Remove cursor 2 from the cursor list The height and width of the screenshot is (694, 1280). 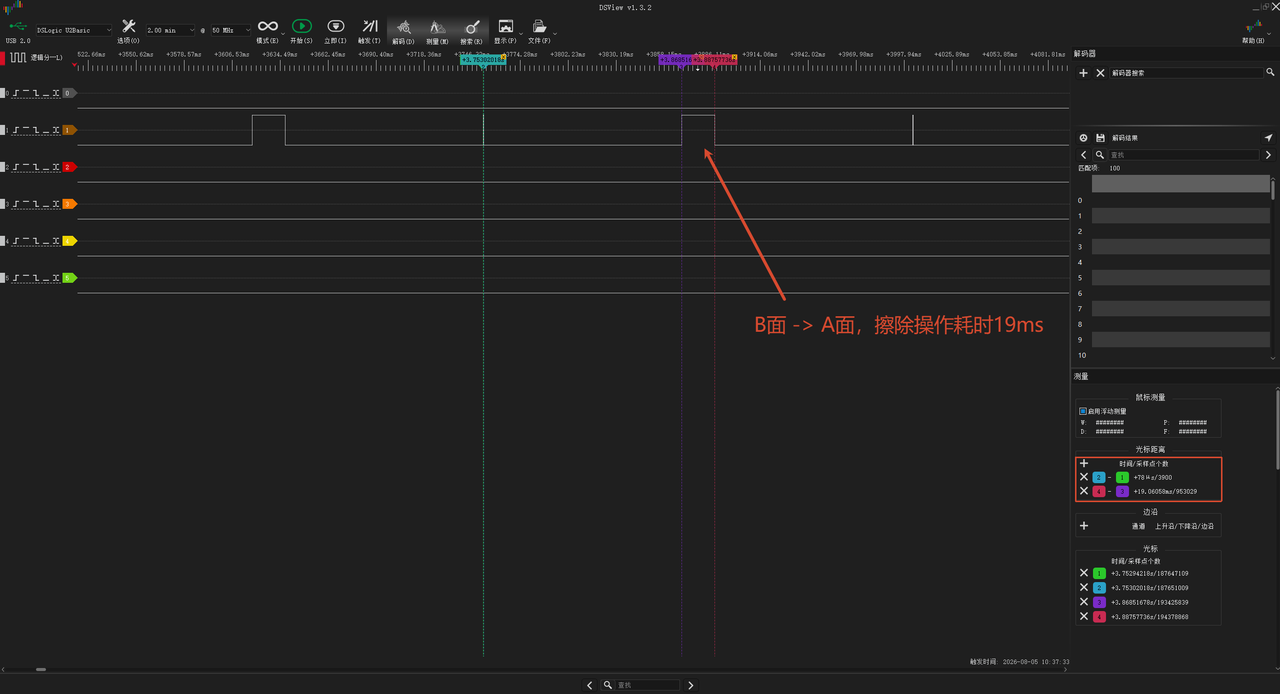pos(1084,588)
